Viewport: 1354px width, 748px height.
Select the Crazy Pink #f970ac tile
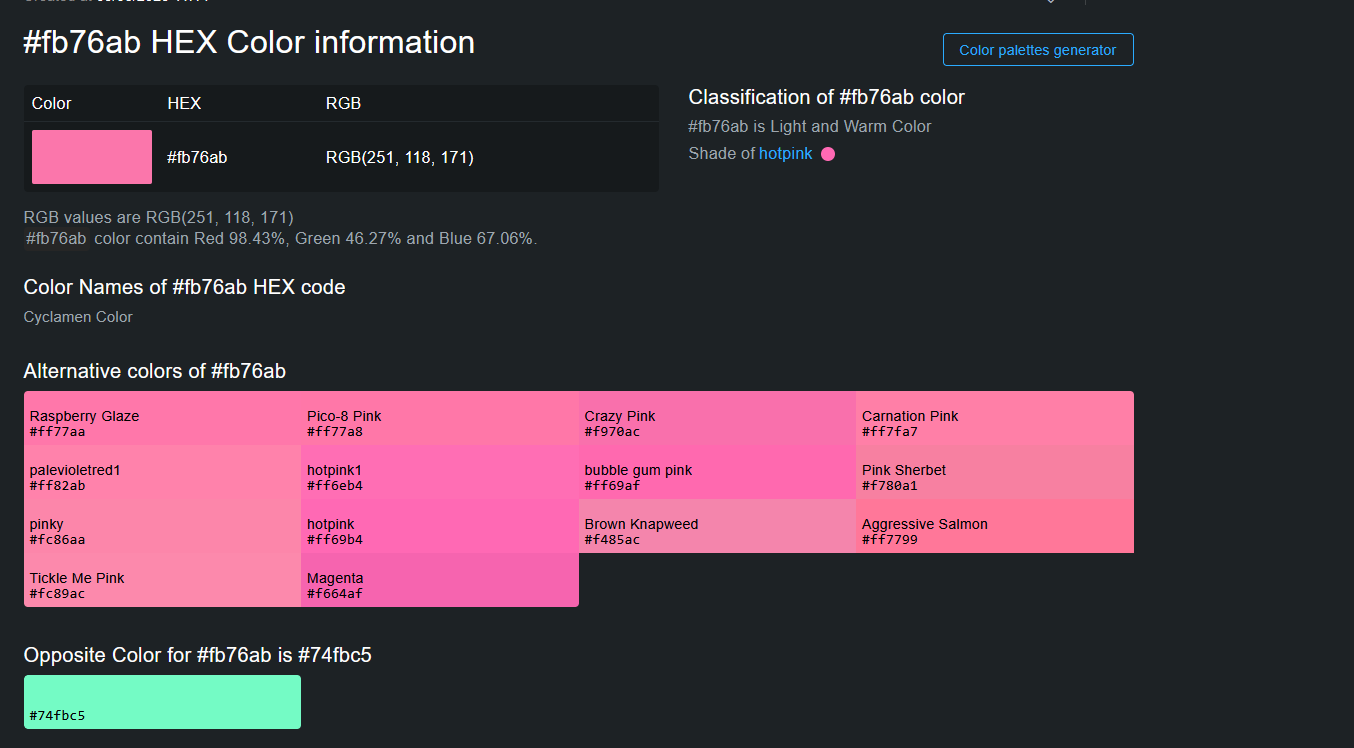pyautogui.click(x=717, y=418)
